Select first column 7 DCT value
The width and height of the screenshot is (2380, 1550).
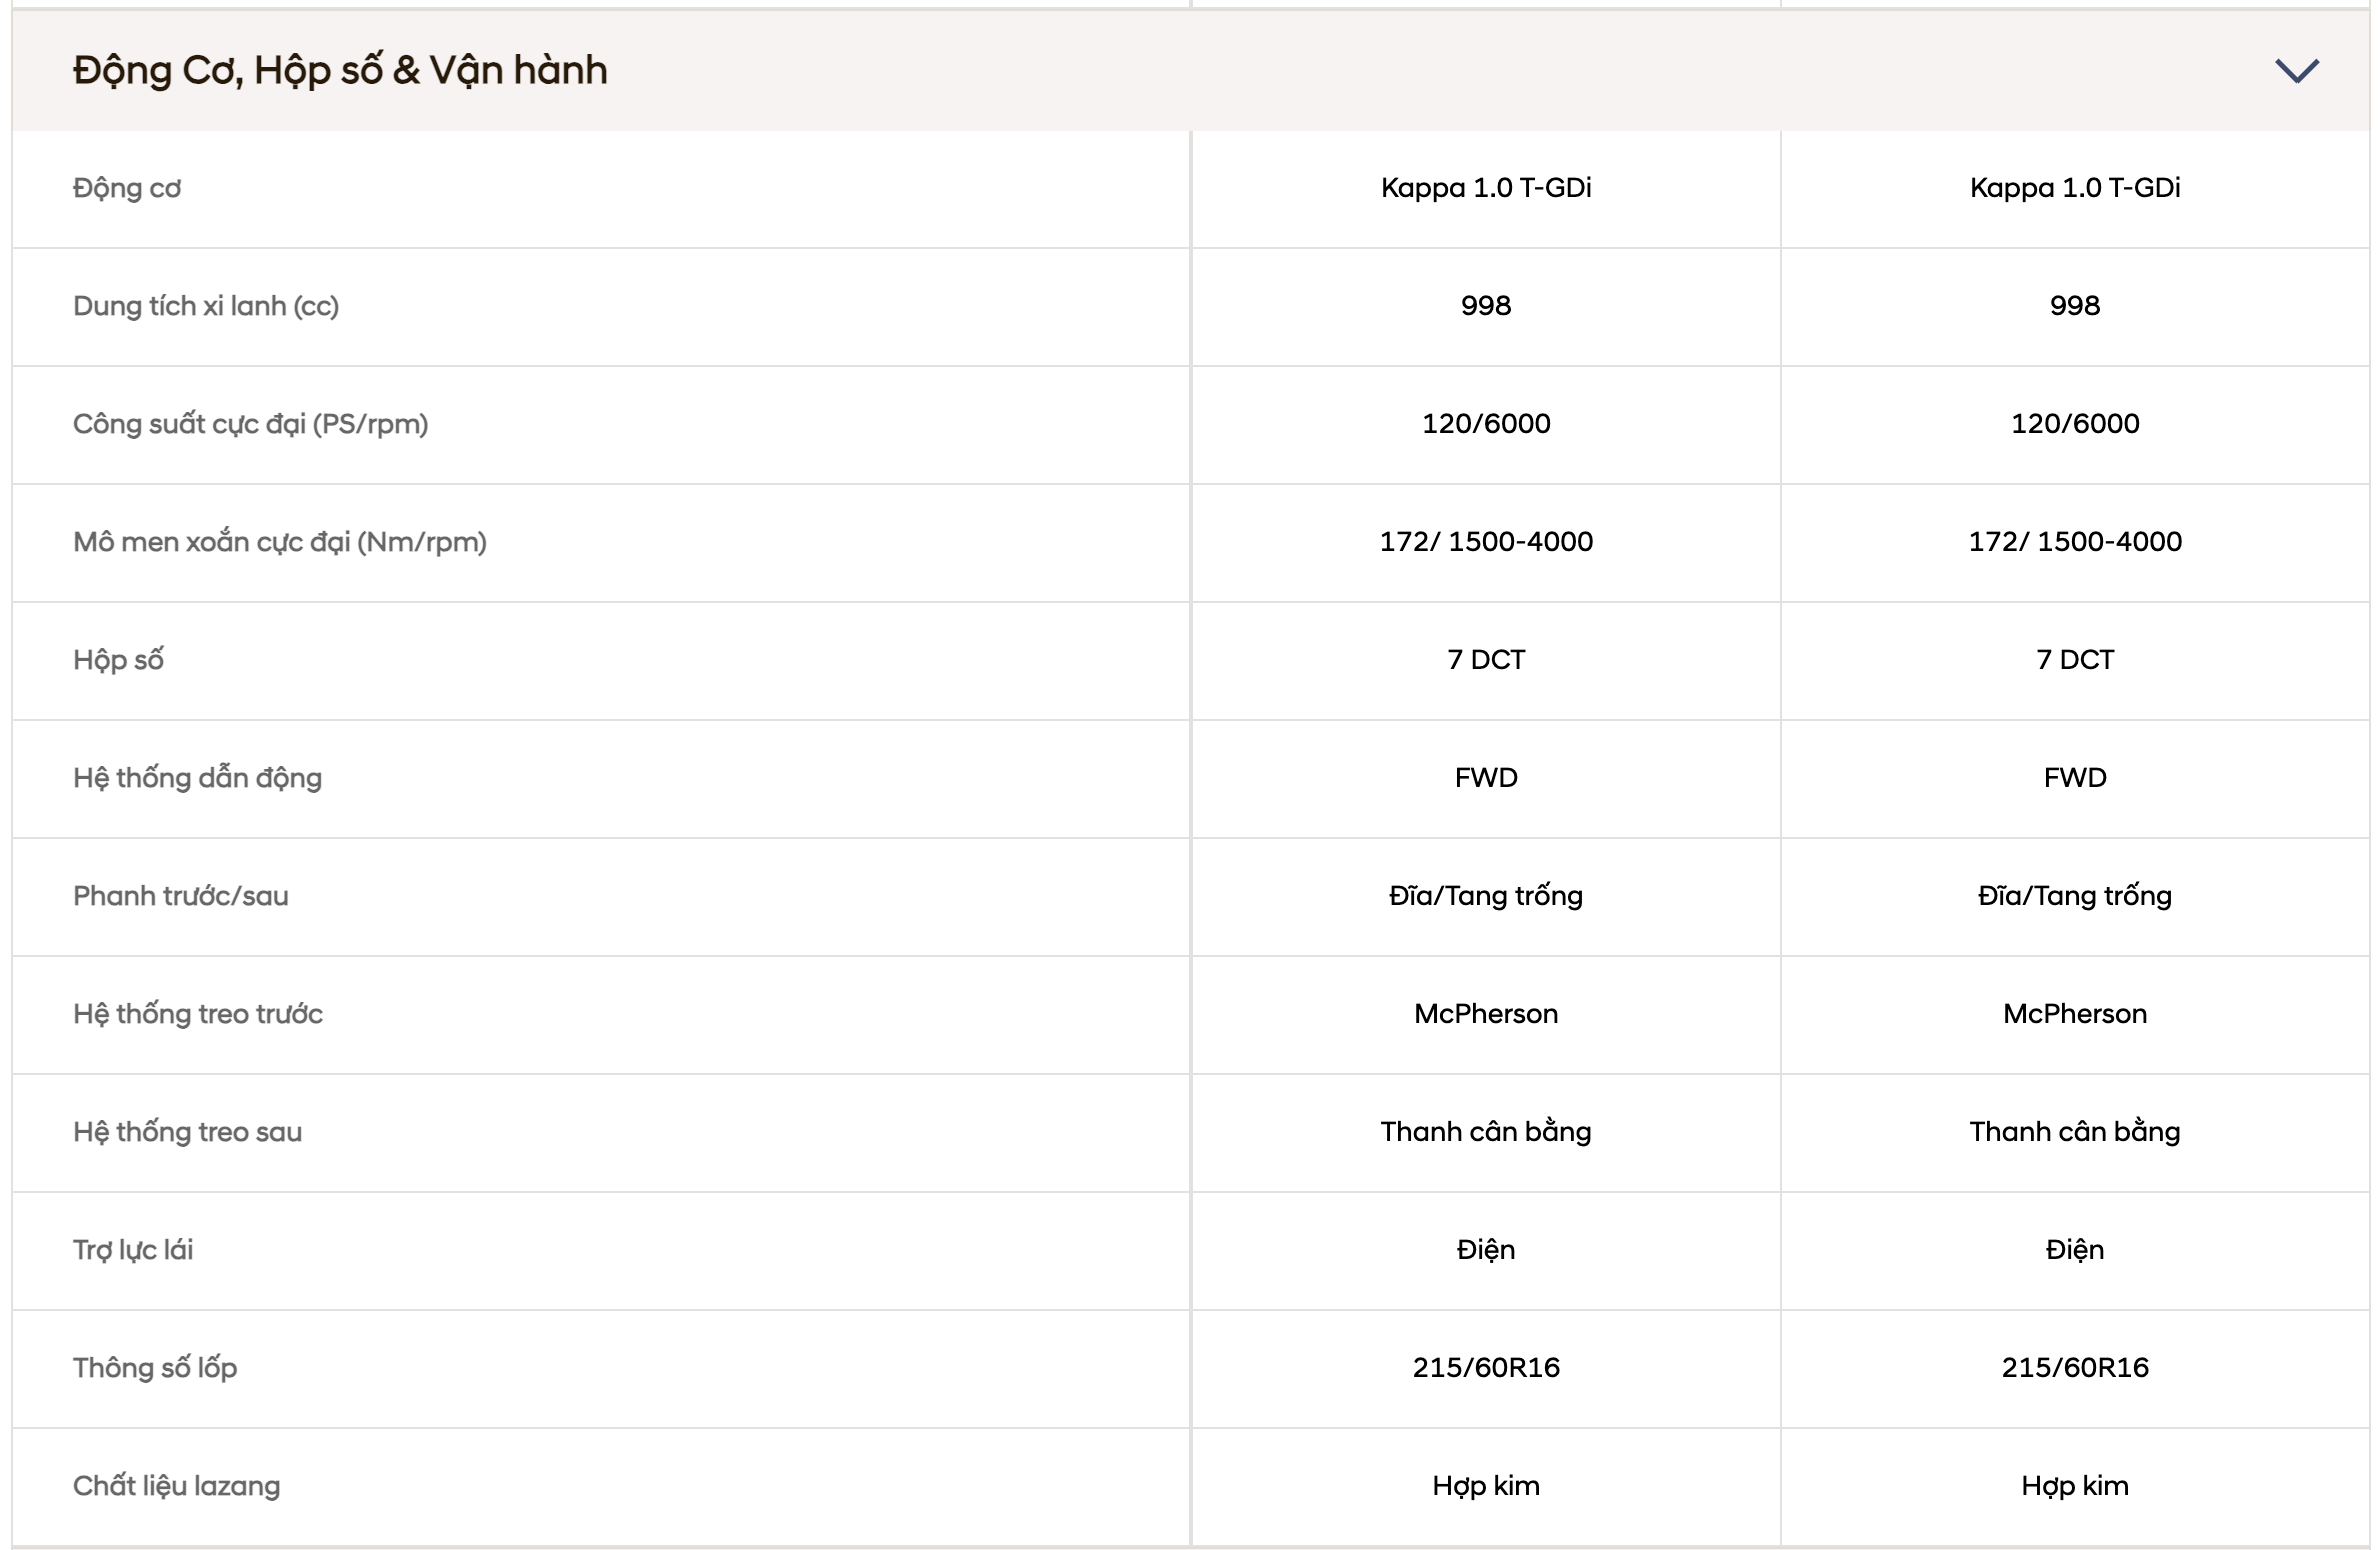[x=1486, y=660]
